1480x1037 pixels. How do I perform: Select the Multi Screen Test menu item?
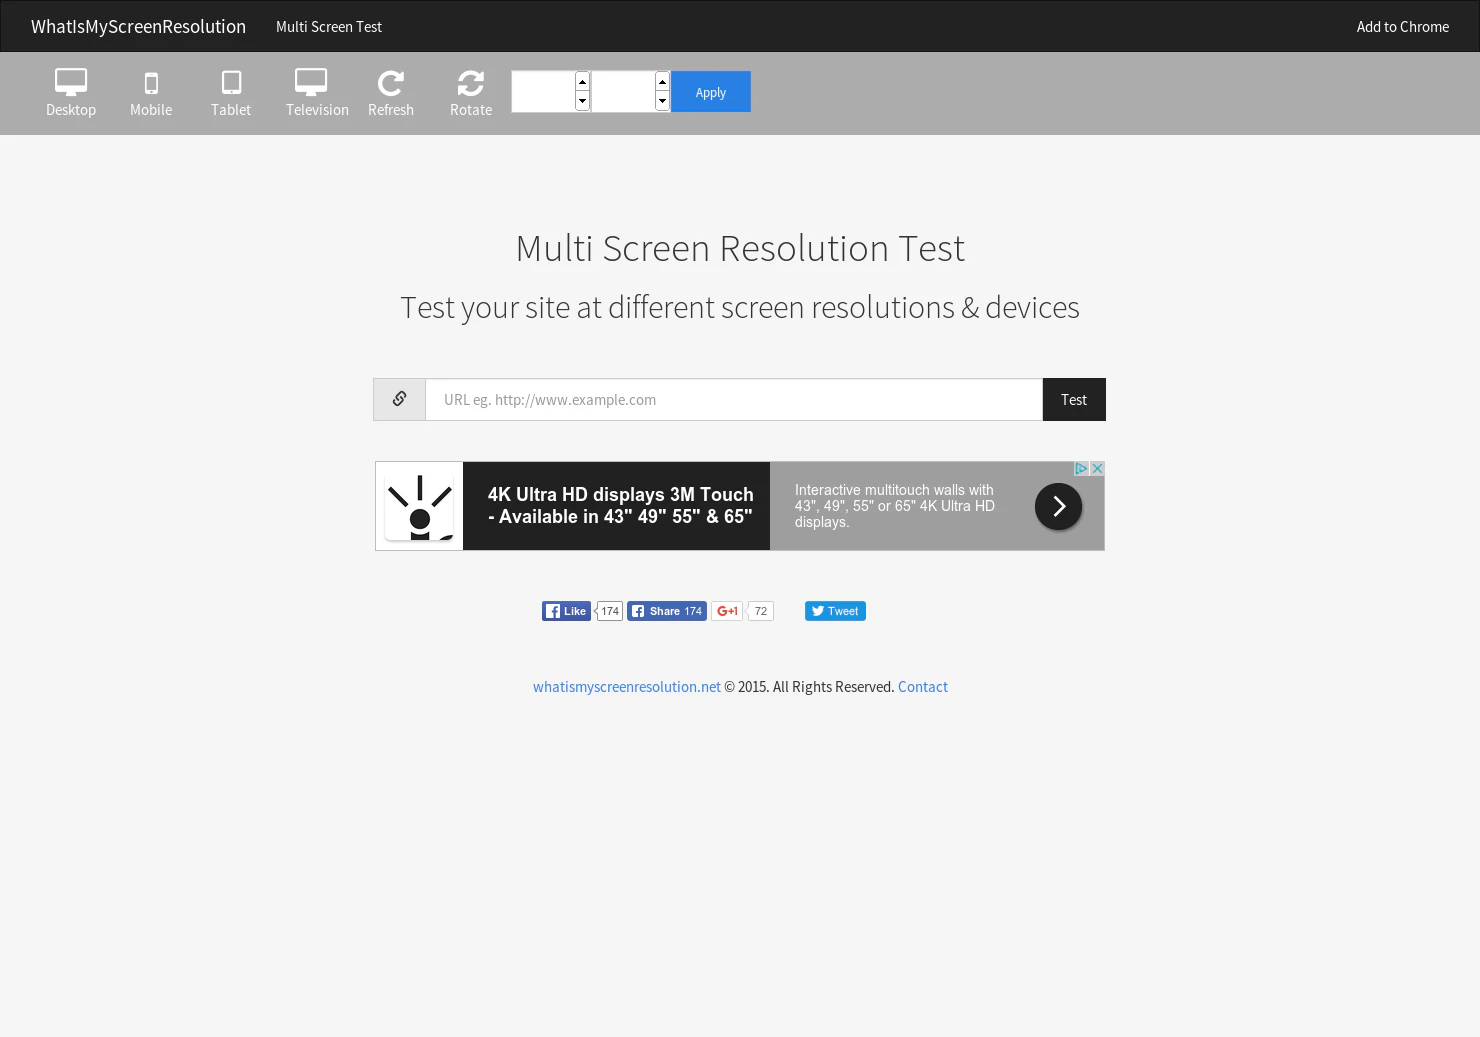pyautogui.click(x=328, y=26)
